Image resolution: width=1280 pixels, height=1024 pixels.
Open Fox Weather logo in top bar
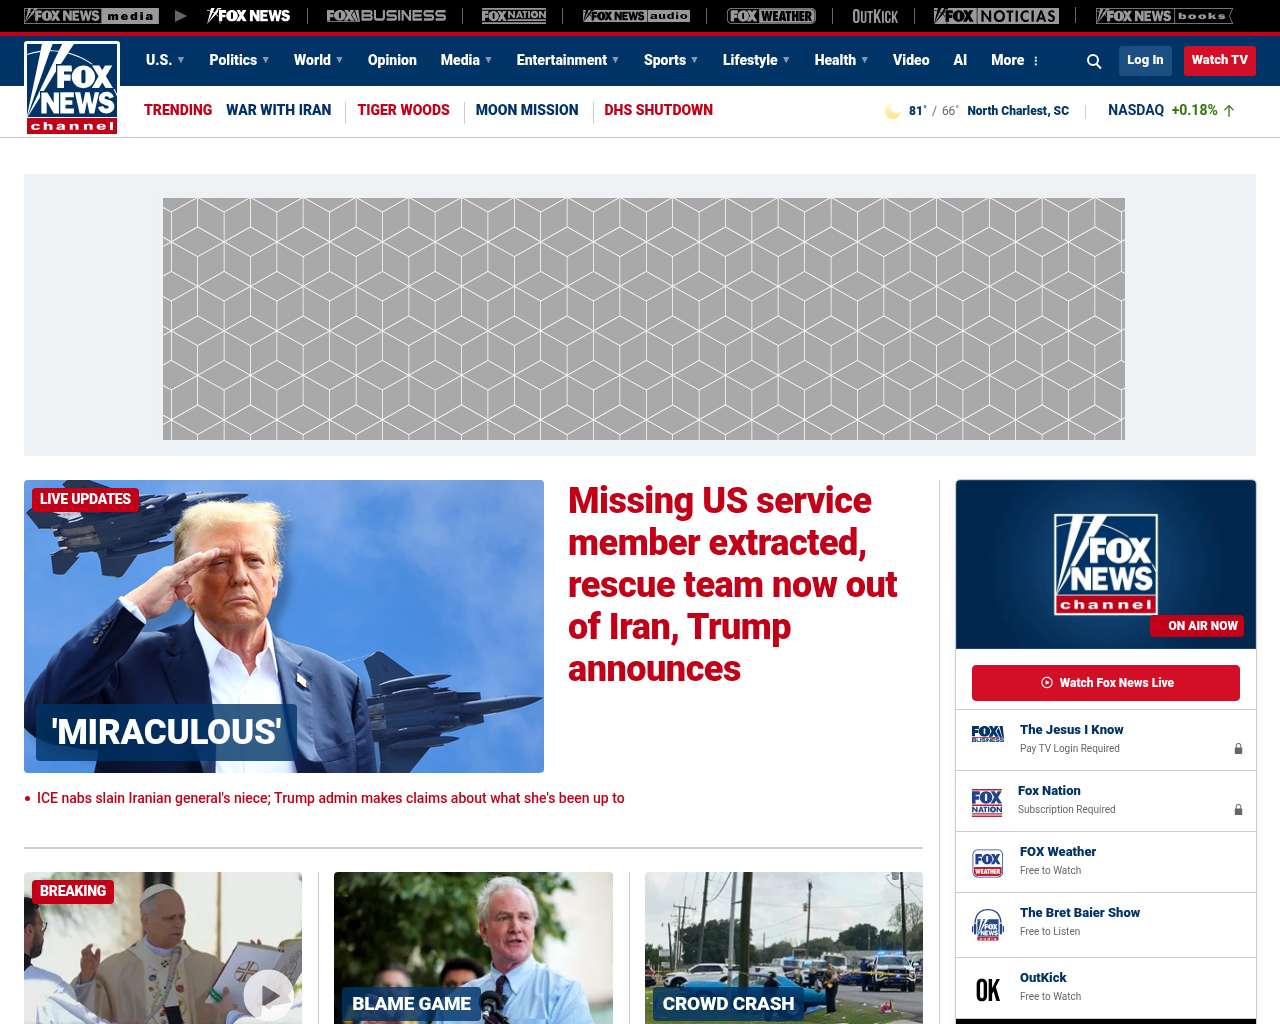click(x=771, y=16)
